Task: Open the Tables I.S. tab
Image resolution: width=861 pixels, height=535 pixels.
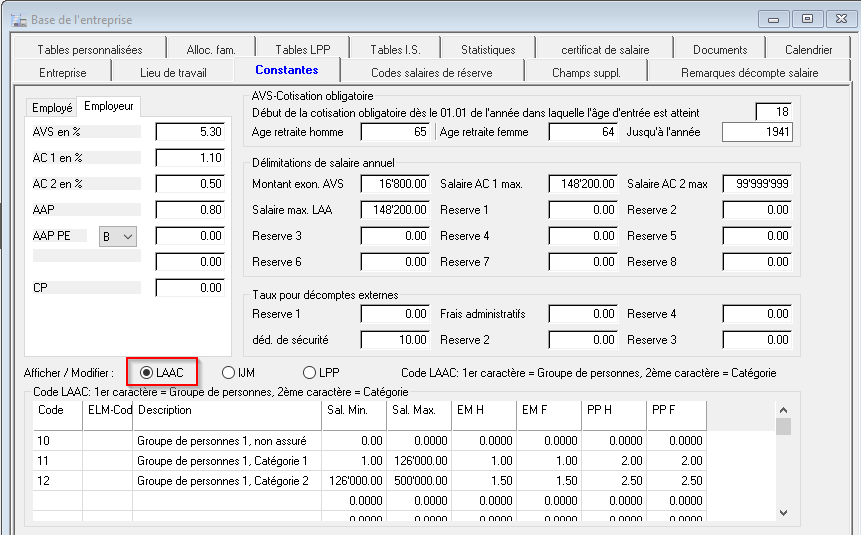Action: (x=395, y=49)
